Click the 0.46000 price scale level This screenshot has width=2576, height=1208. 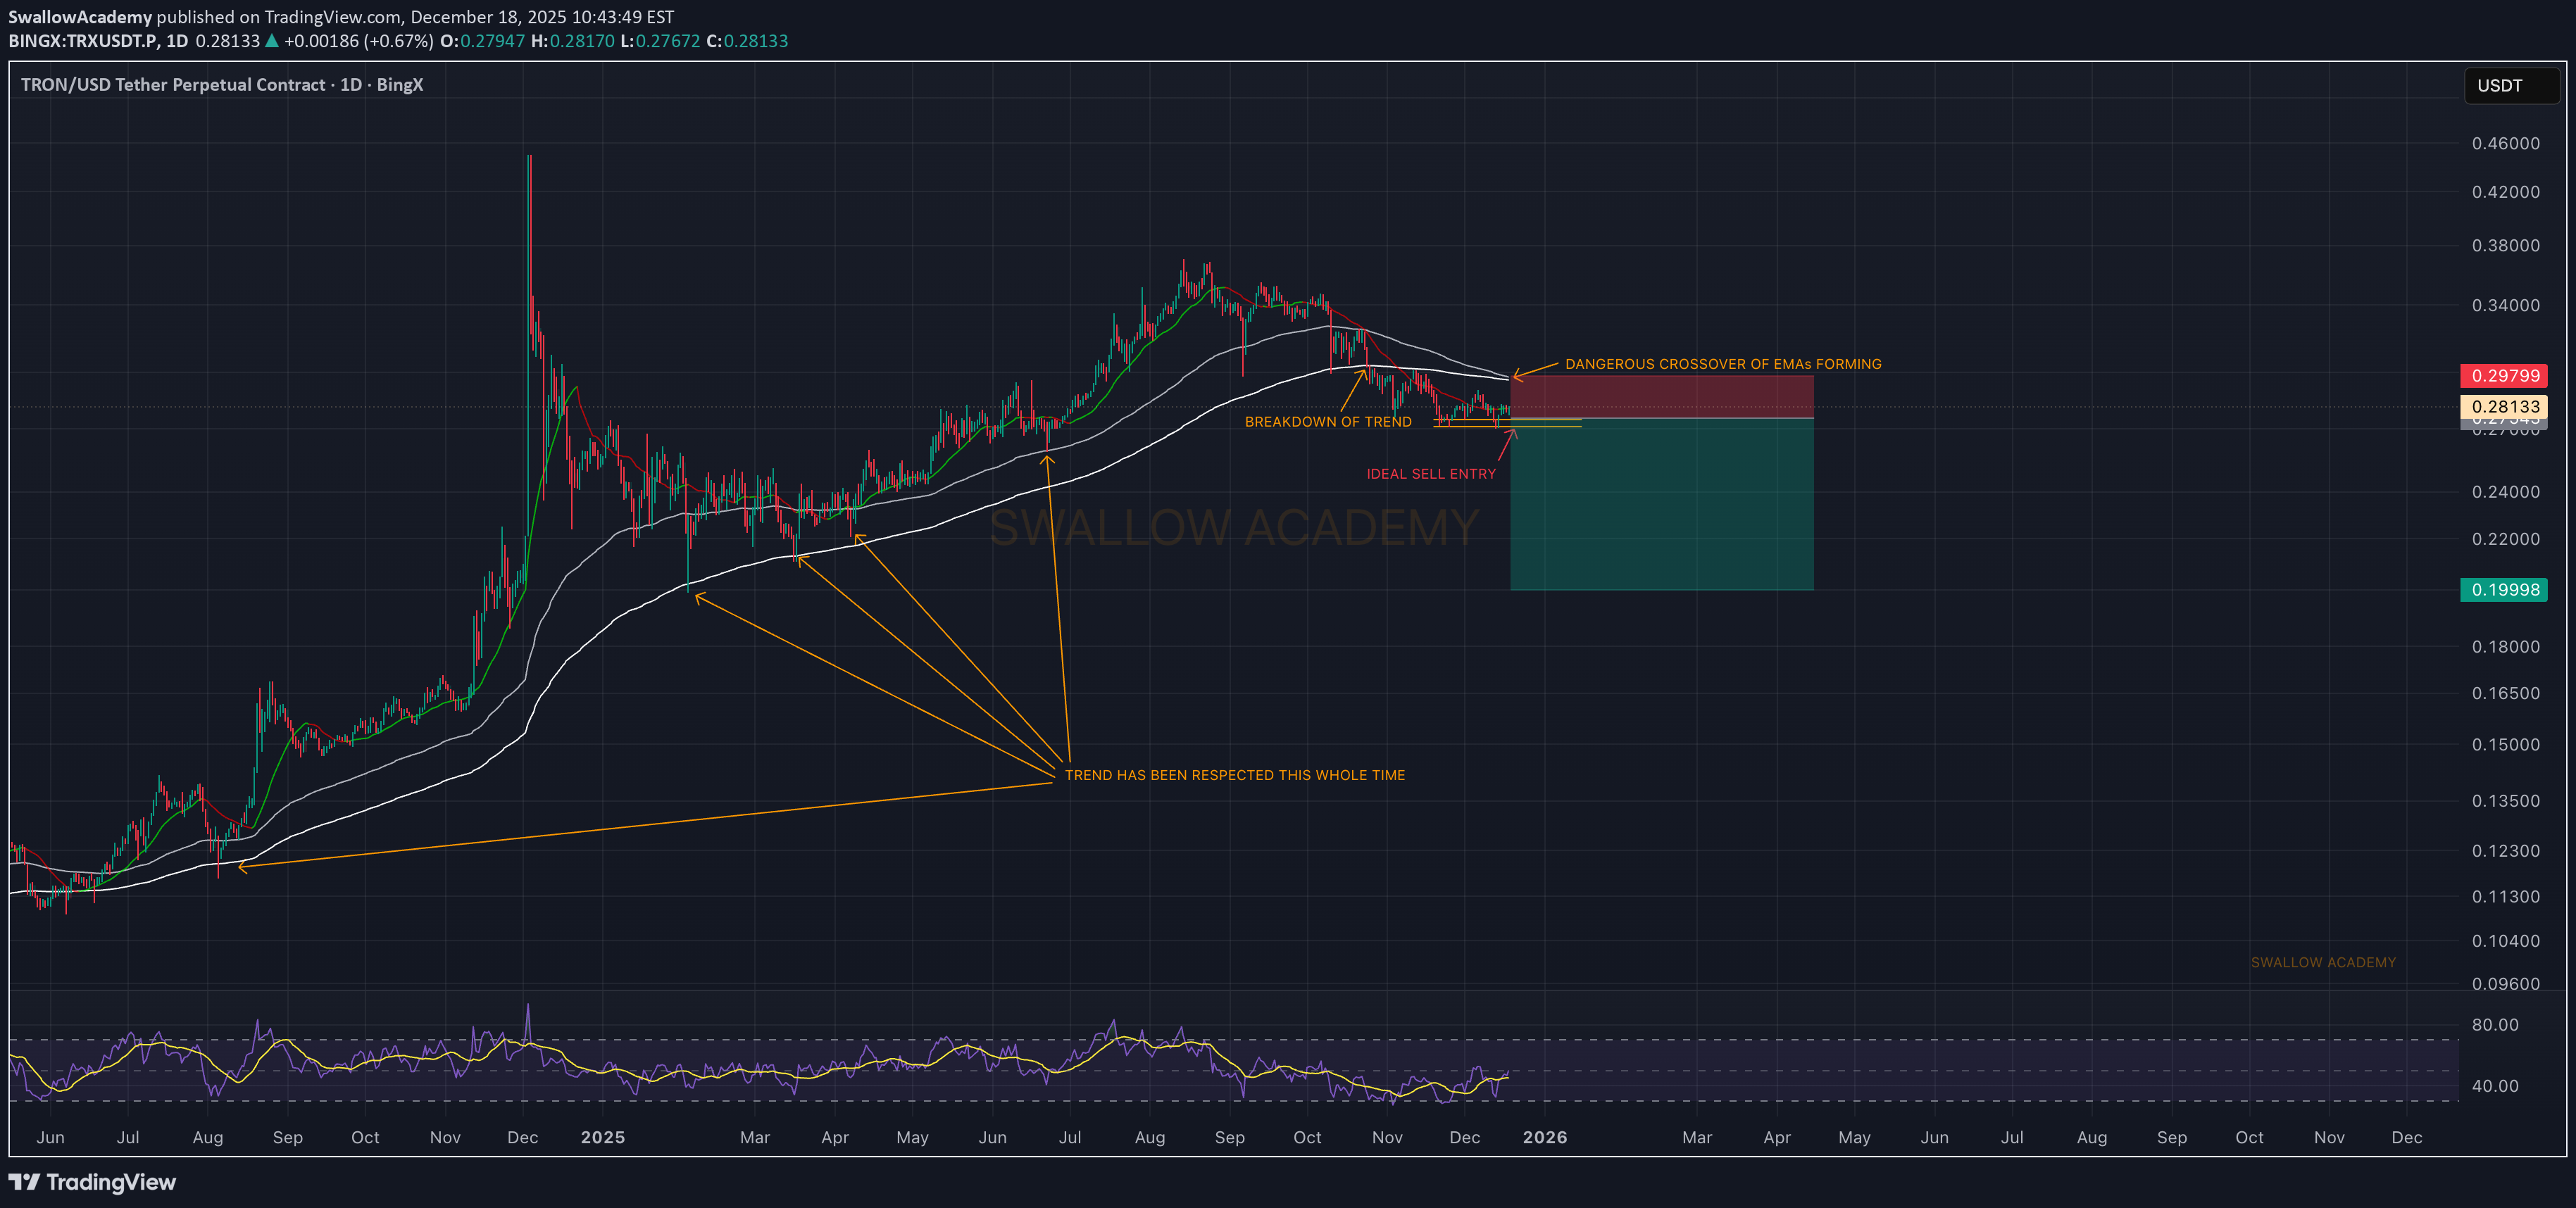point(2504,144)
